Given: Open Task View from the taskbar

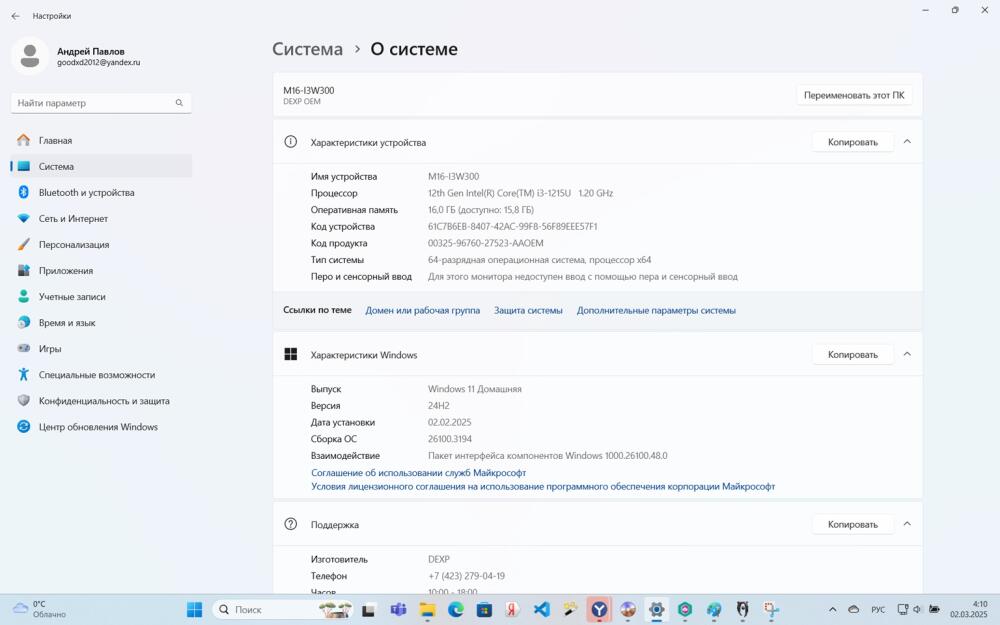Looking at the screenshot, I should point(368,610).
